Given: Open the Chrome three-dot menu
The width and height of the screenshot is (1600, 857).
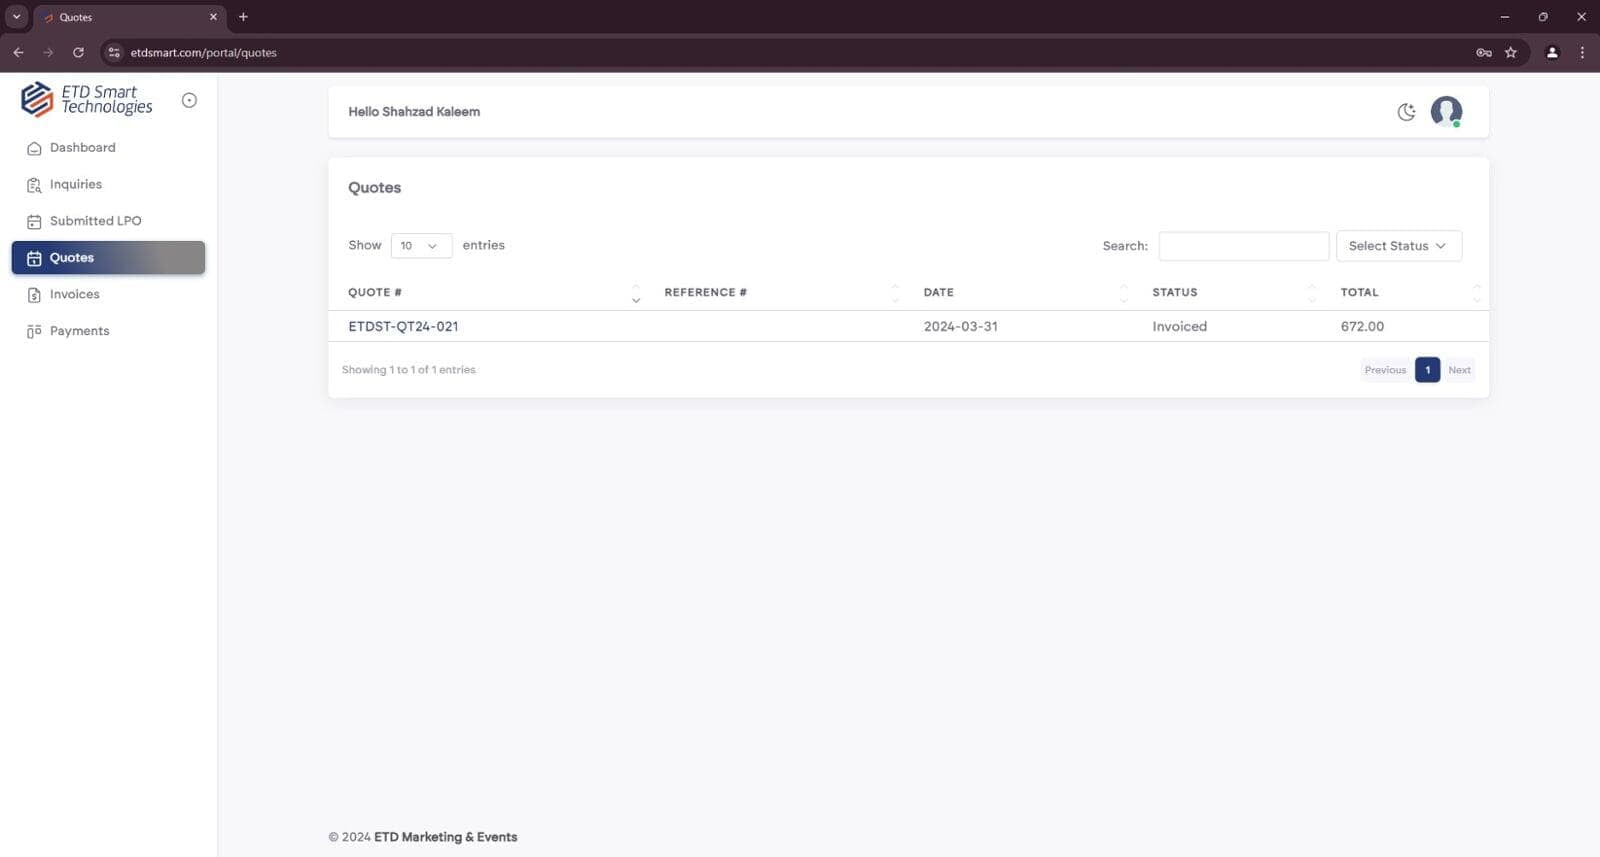Looking at the screenshot, I should tap(1582, 53).
